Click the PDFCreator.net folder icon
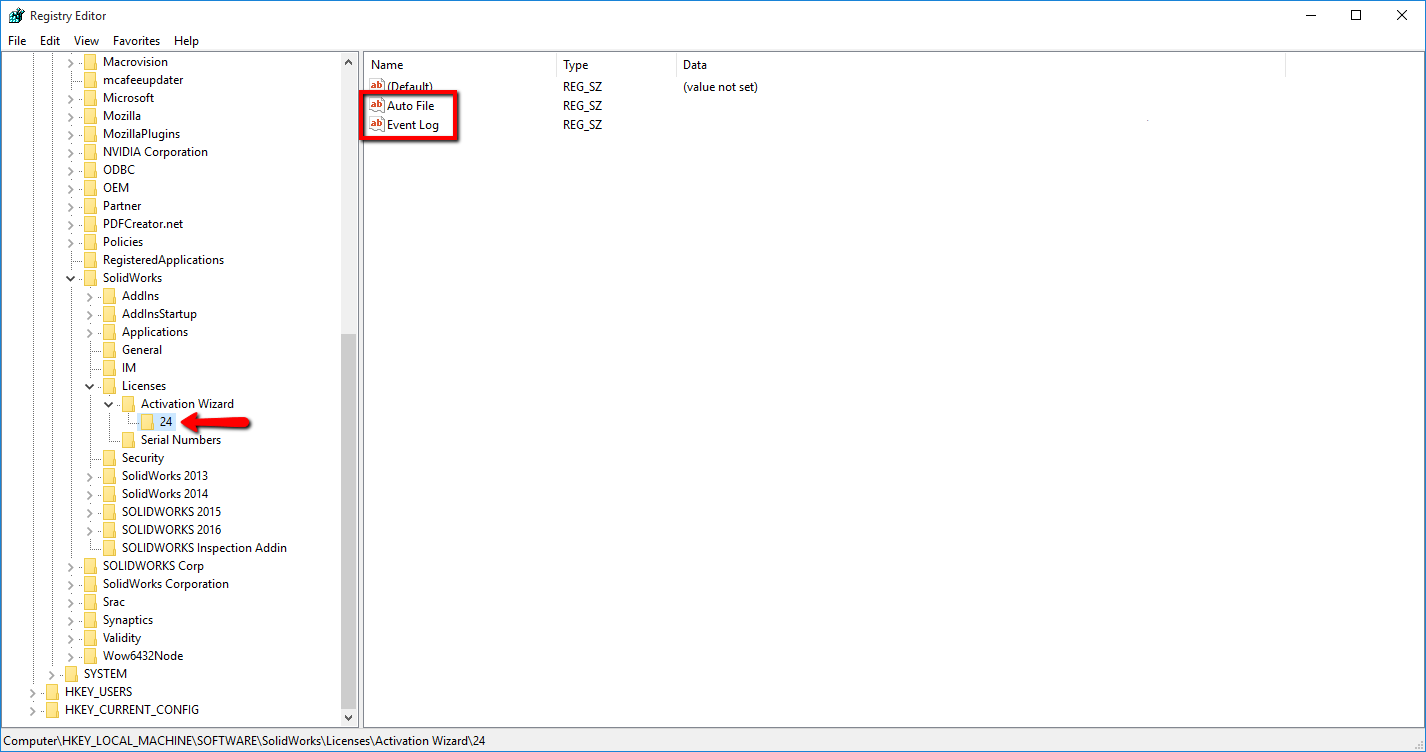The height and width of the screenshot is (752, 1426). [92, 224]
